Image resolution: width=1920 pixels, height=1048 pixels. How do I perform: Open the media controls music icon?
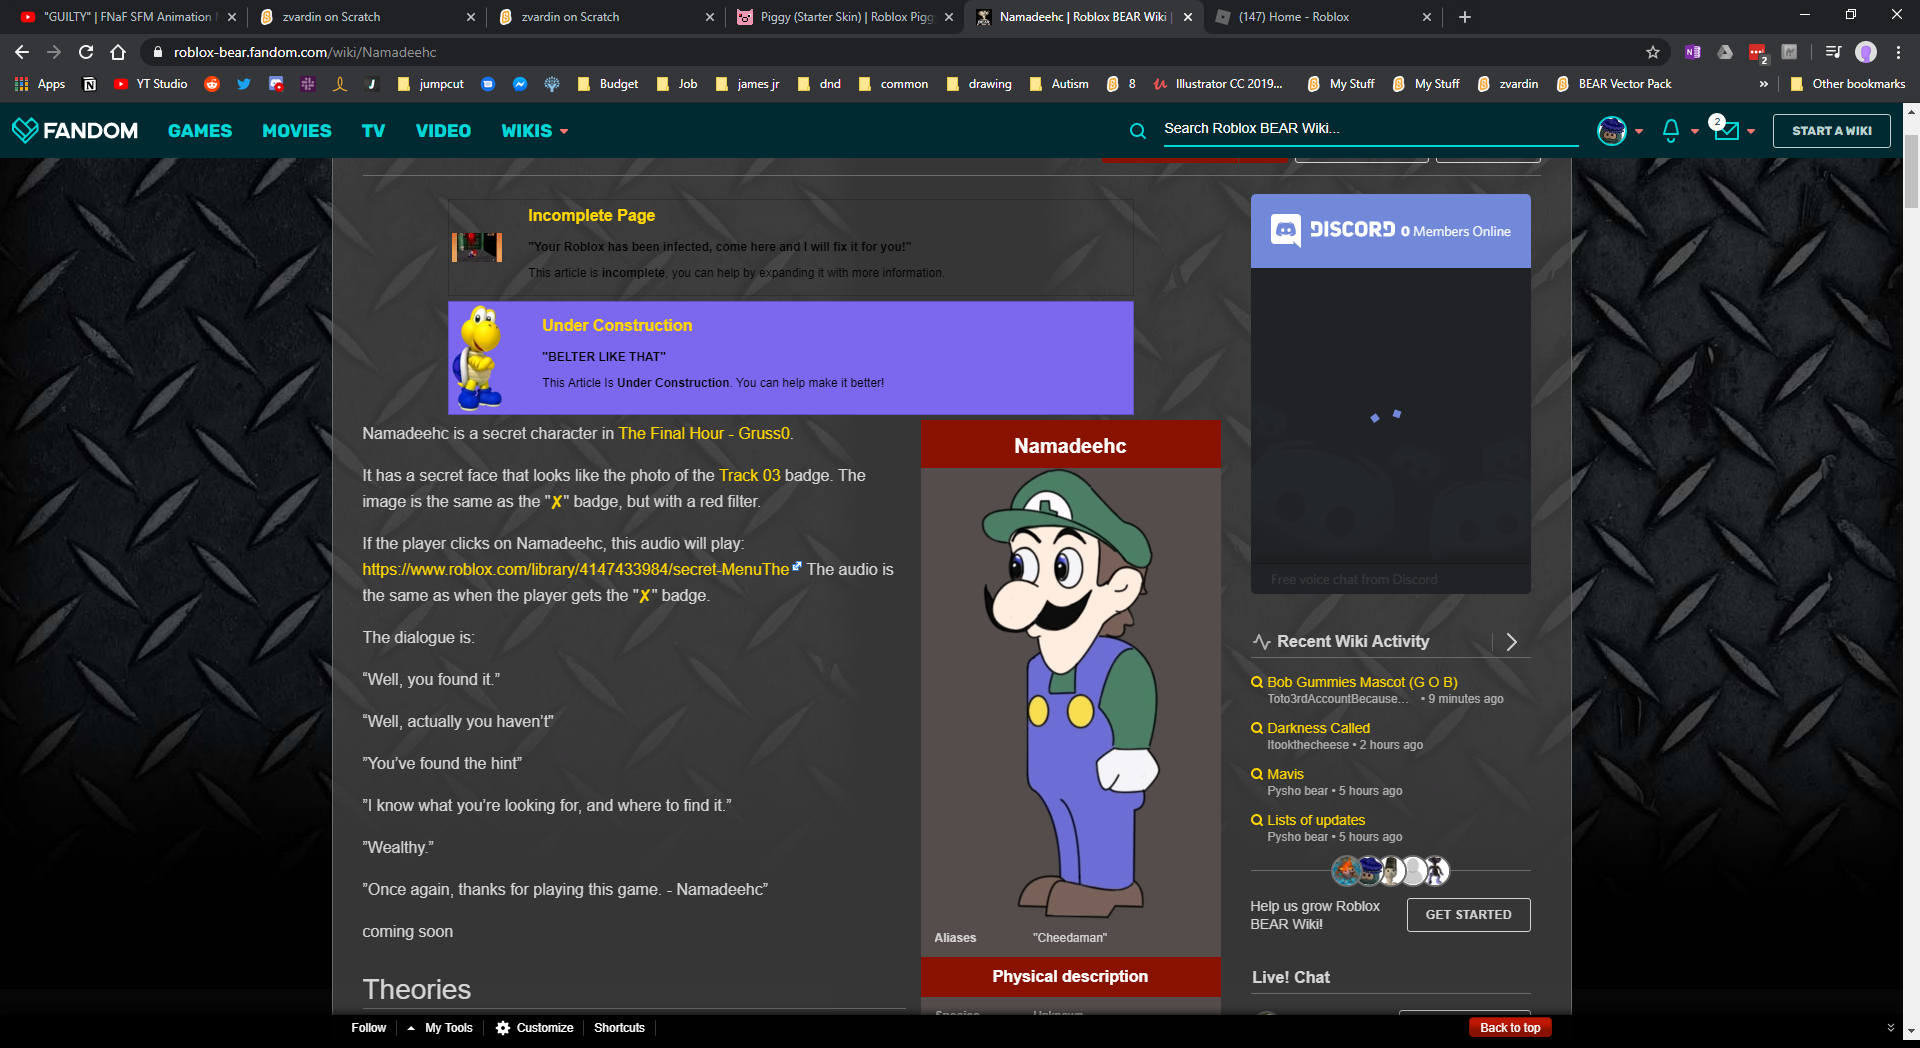[1833, 52]
